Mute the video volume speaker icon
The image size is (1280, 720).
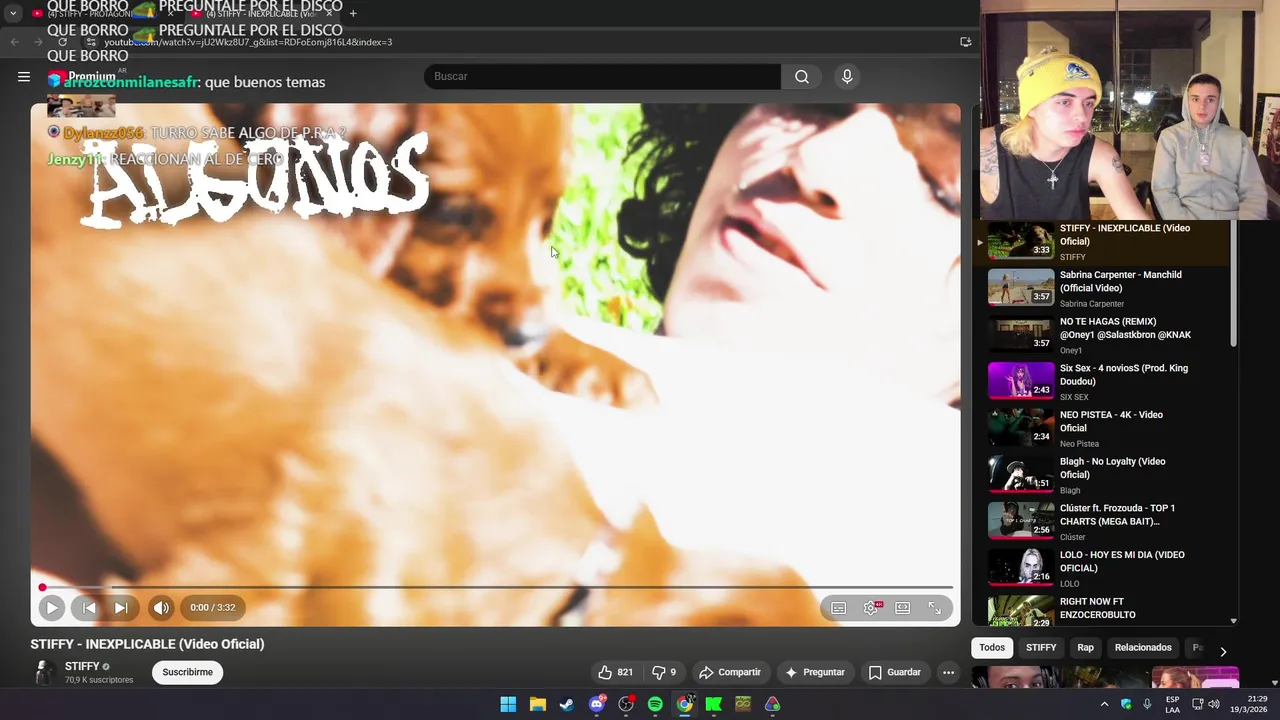point(161,607)
